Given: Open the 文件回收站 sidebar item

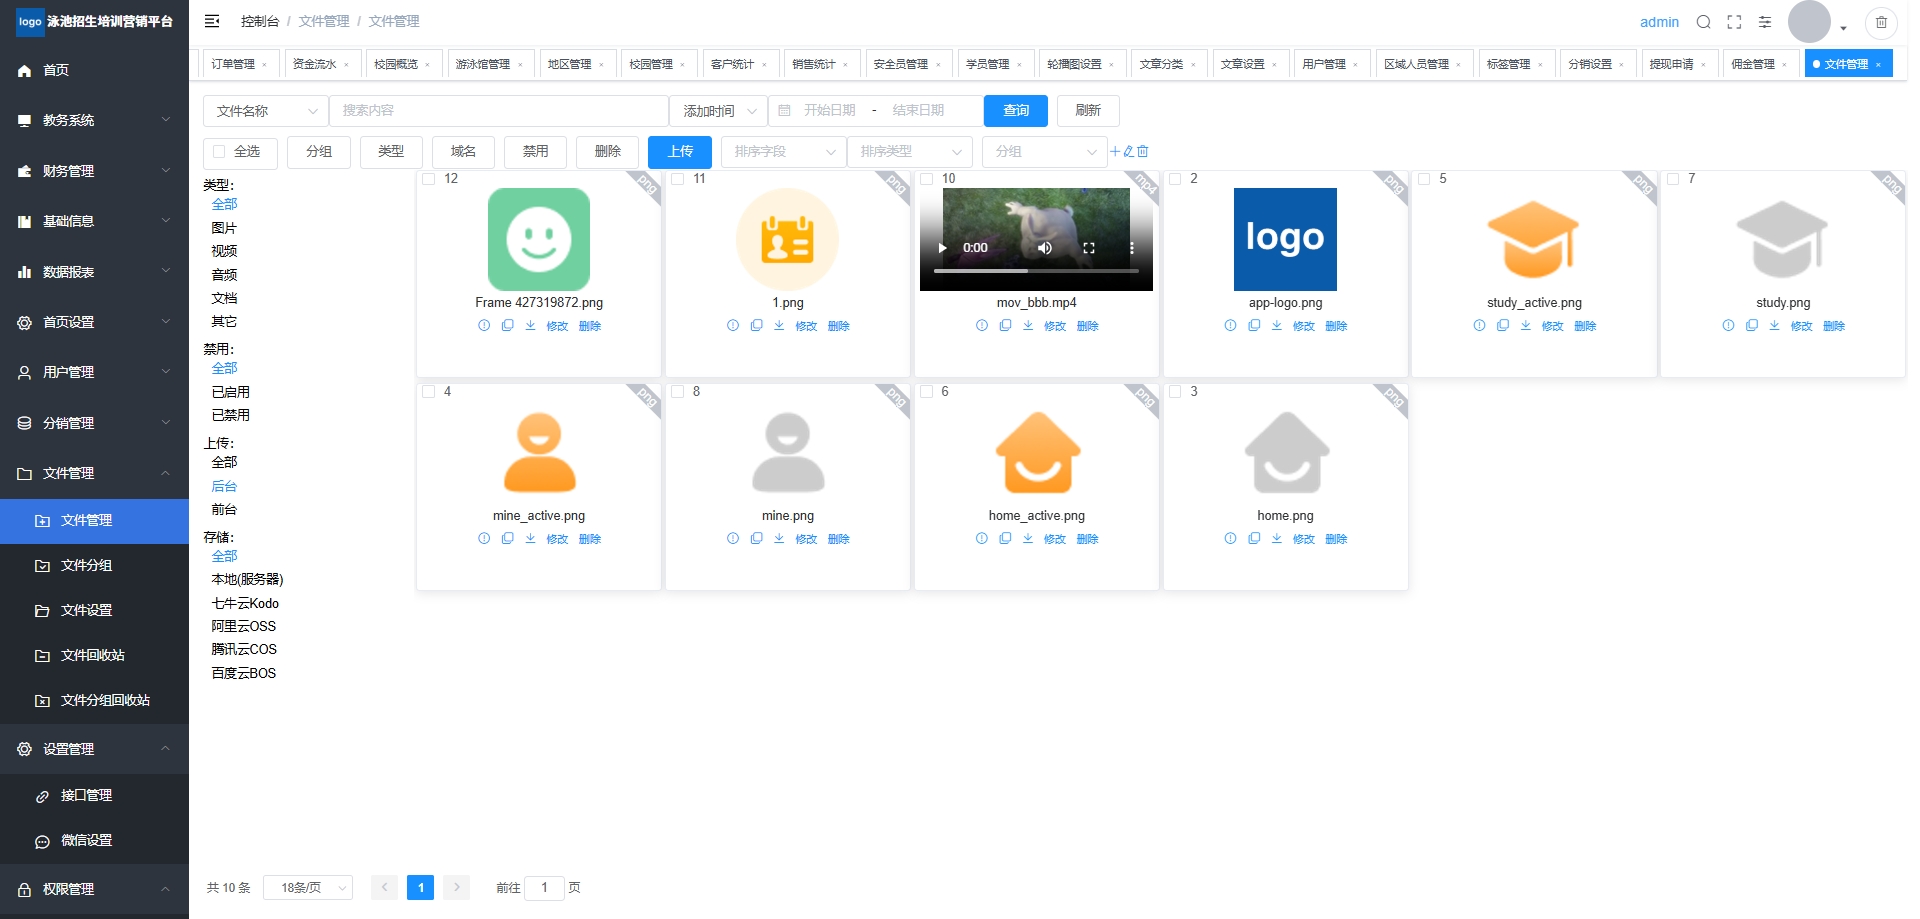Looking at the screenshot, I should 94,656.
